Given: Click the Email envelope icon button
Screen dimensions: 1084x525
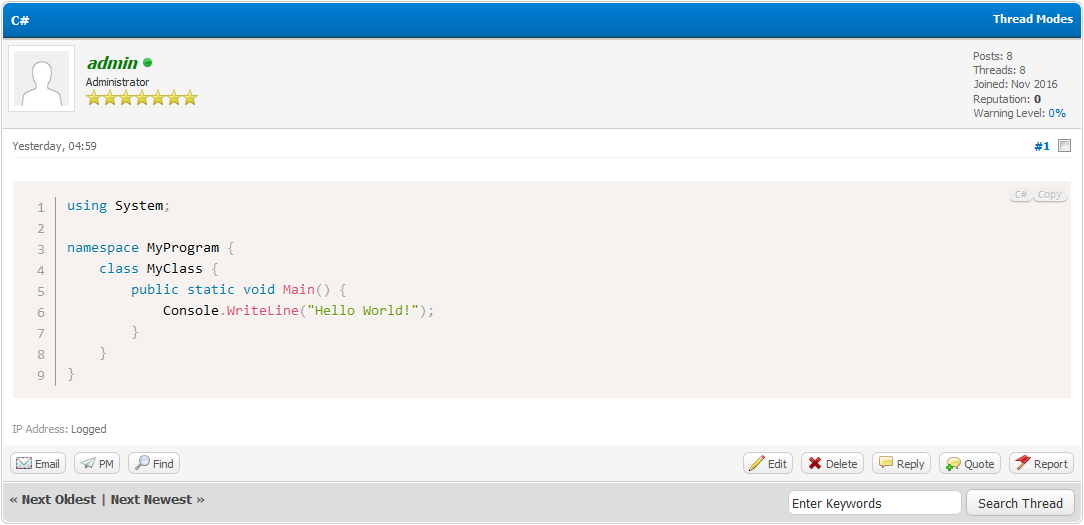Looking at the screenshot, I should point(38,464).
